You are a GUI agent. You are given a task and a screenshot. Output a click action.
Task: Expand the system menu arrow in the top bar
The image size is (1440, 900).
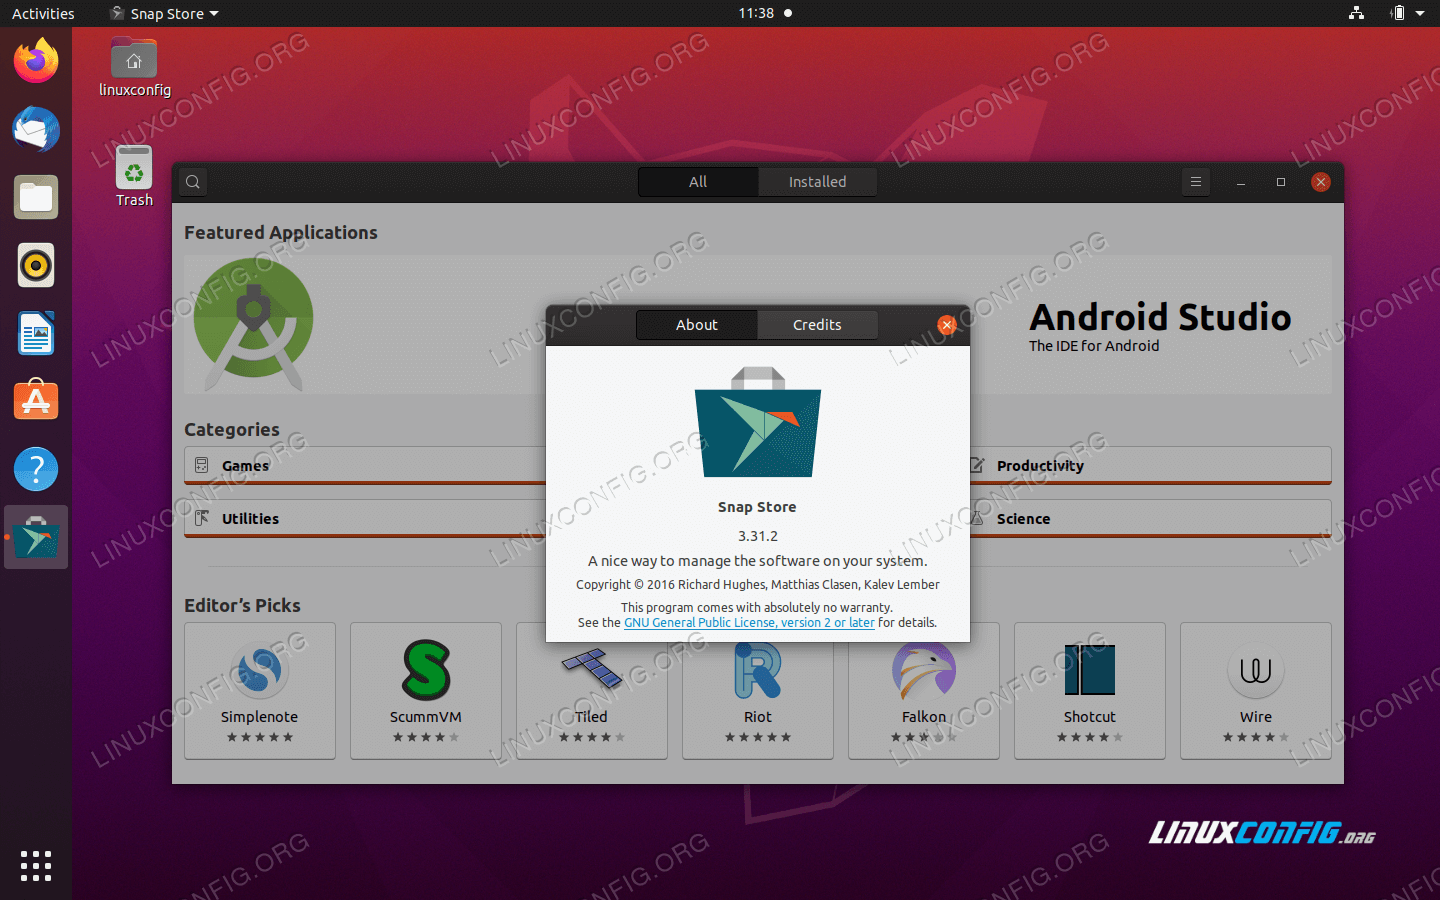click(1420, 14)
